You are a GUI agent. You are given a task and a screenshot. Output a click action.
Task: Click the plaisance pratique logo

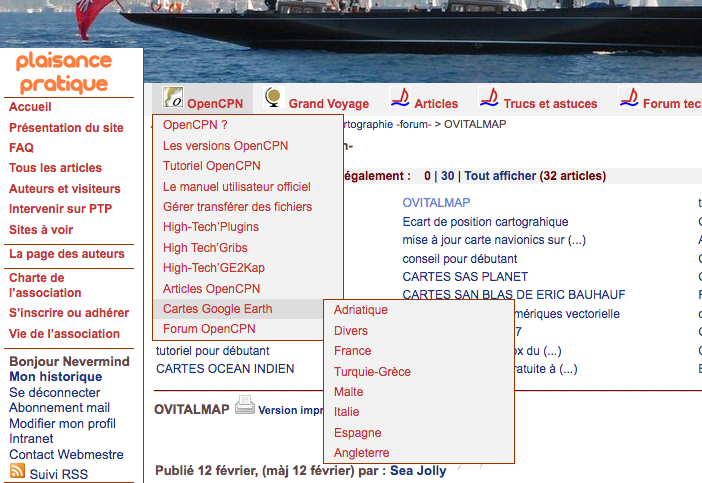(x=64, y=72)
